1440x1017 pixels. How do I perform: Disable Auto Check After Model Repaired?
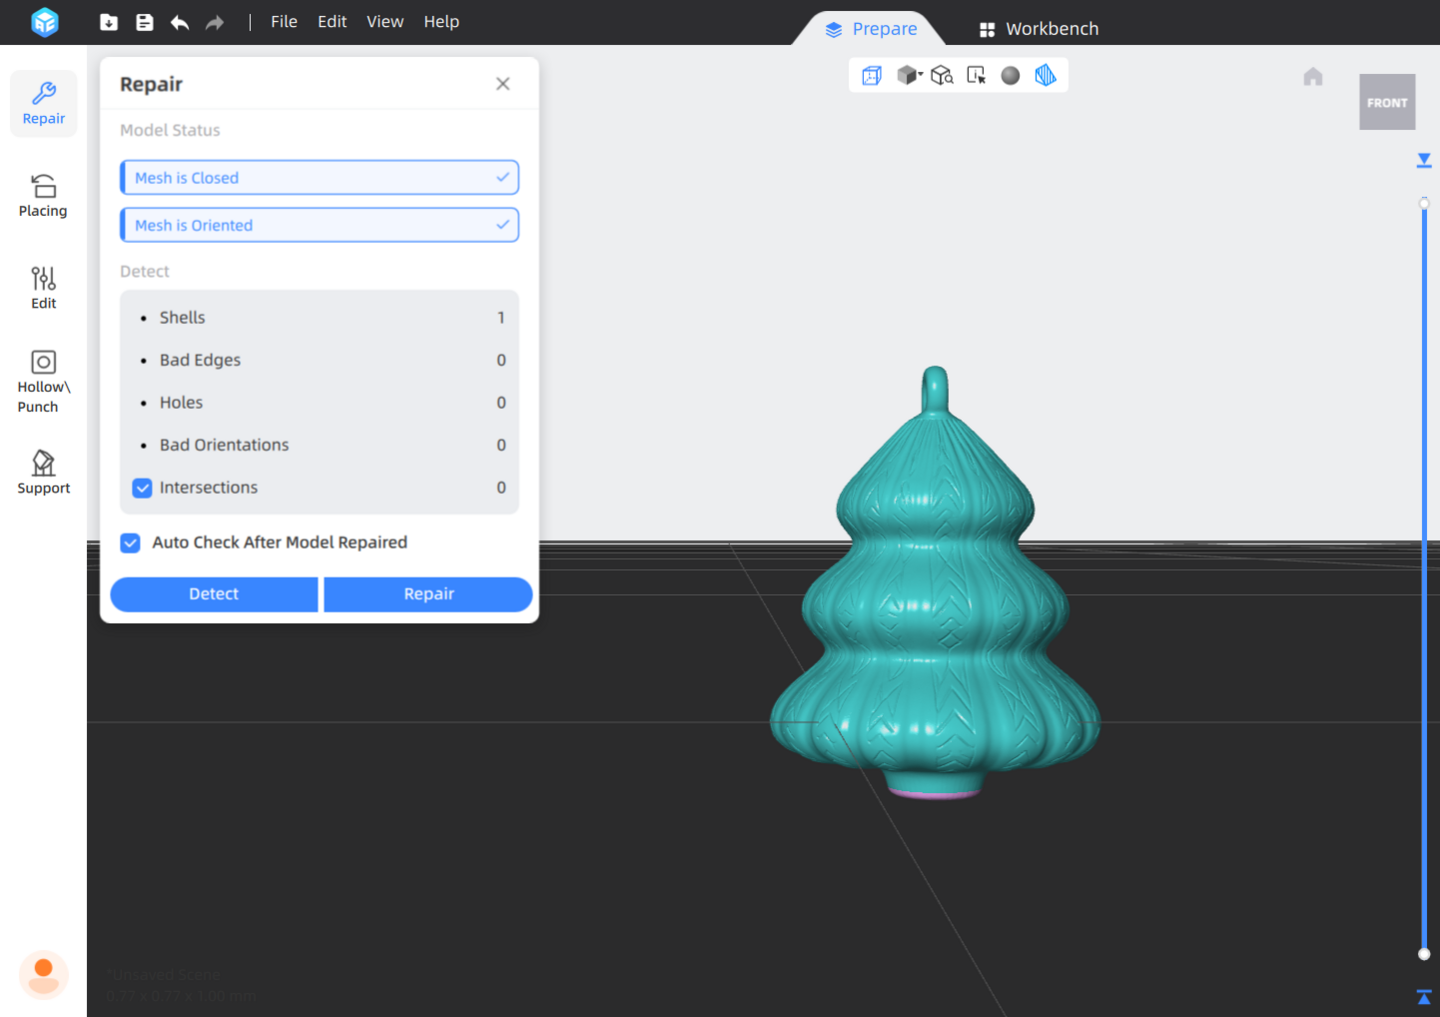click(131, 543)
